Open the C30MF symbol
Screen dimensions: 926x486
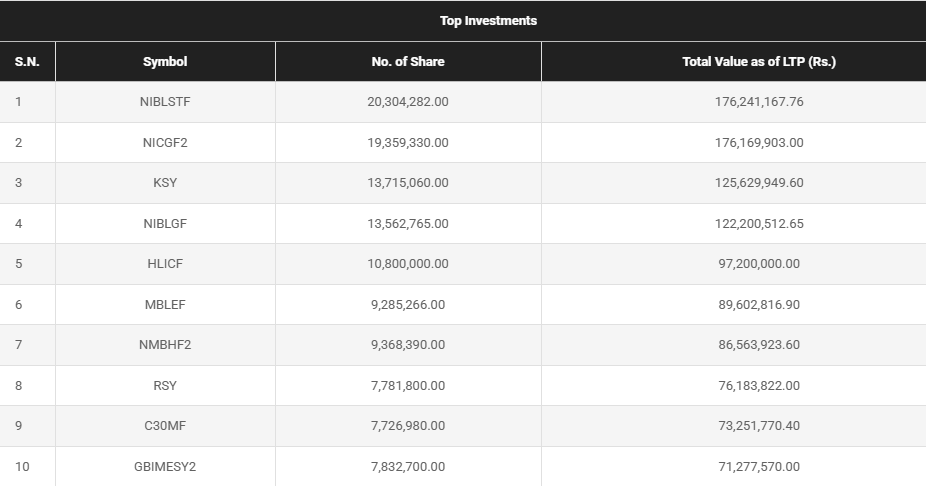click(165, 426)
